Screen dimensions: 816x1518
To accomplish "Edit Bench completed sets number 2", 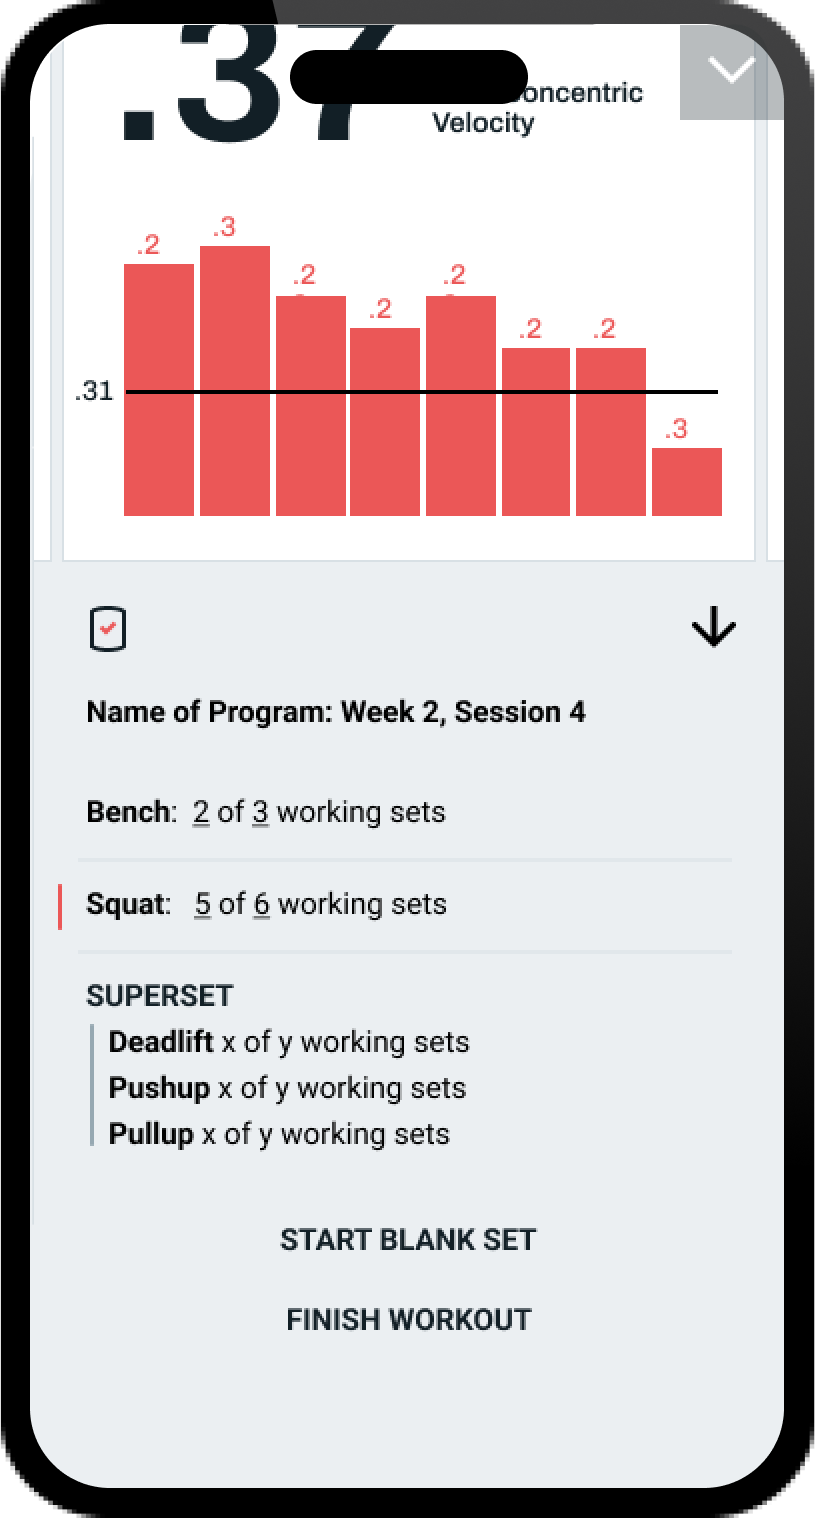I will pyautogui.click(x=201, y=812).
